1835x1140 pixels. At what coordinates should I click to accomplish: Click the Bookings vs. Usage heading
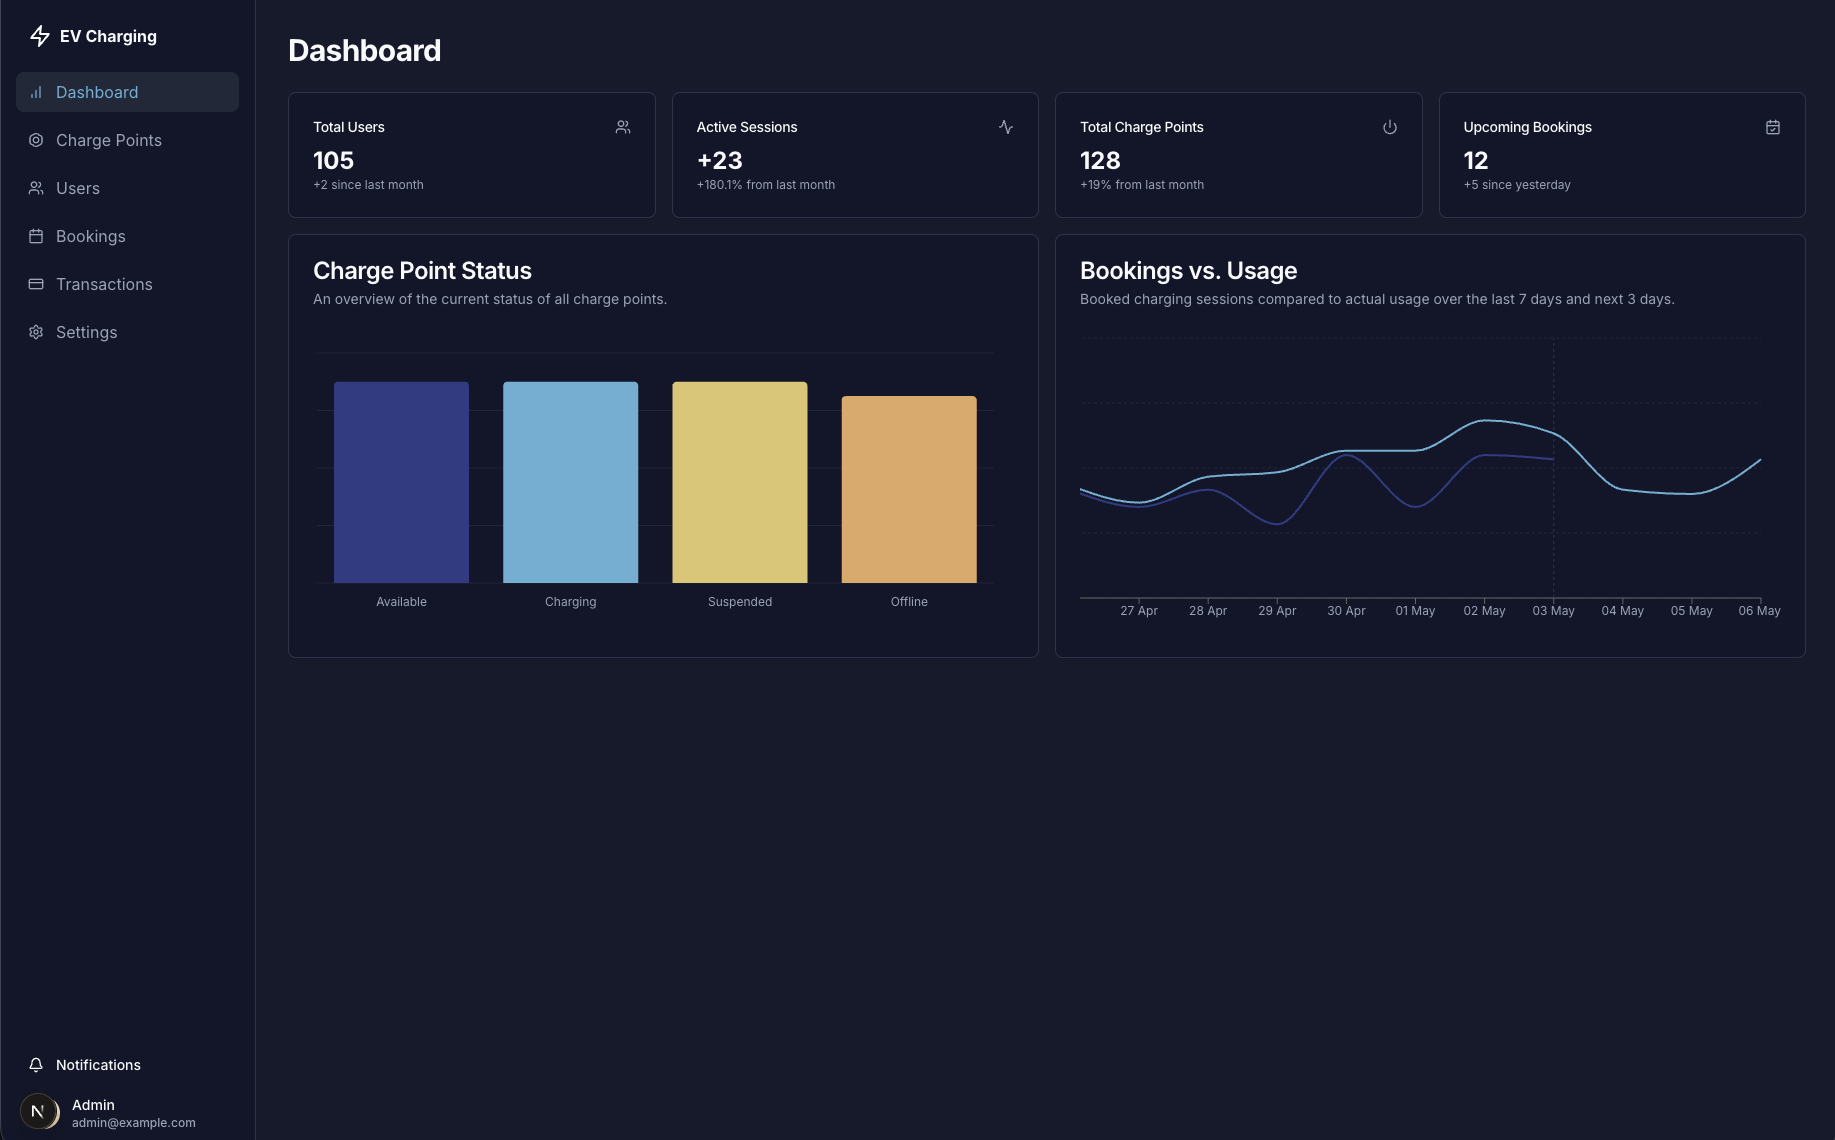(x=1188, y=271)
